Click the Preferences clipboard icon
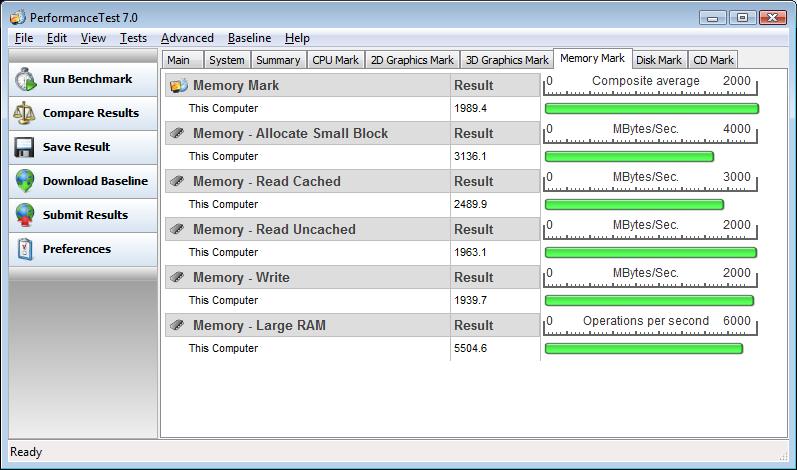Image resolution: width=797 pixels, height=470 pixels. [25, 249]
